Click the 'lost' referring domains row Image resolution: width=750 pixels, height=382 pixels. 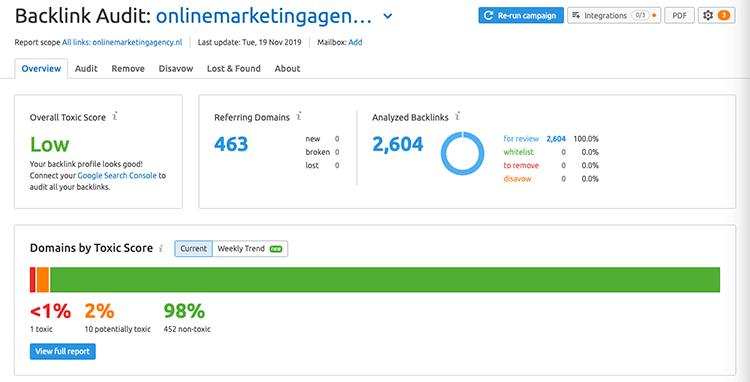click(322, 165)
